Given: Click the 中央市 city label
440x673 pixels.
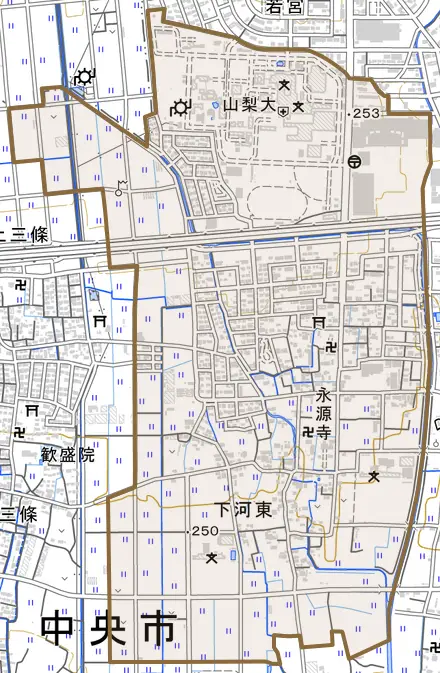Looking at the screenshot, I should (109, 629).
